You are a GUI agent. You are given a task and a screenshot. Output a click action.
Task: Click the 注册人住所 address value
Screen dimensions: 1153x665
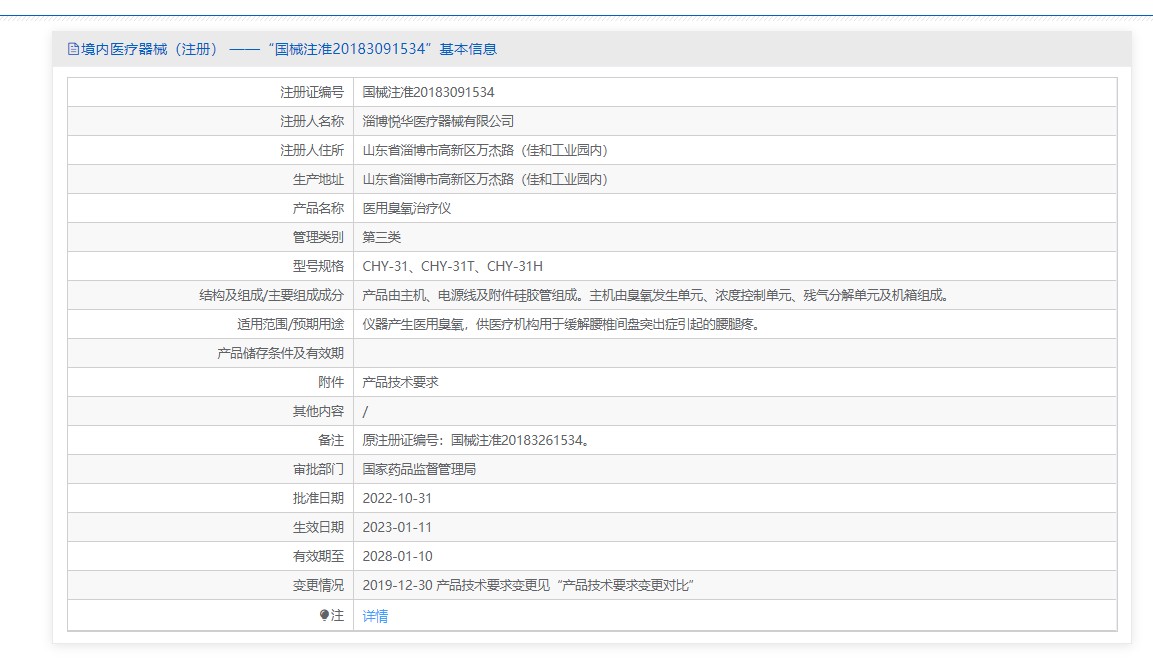(486, 150)
